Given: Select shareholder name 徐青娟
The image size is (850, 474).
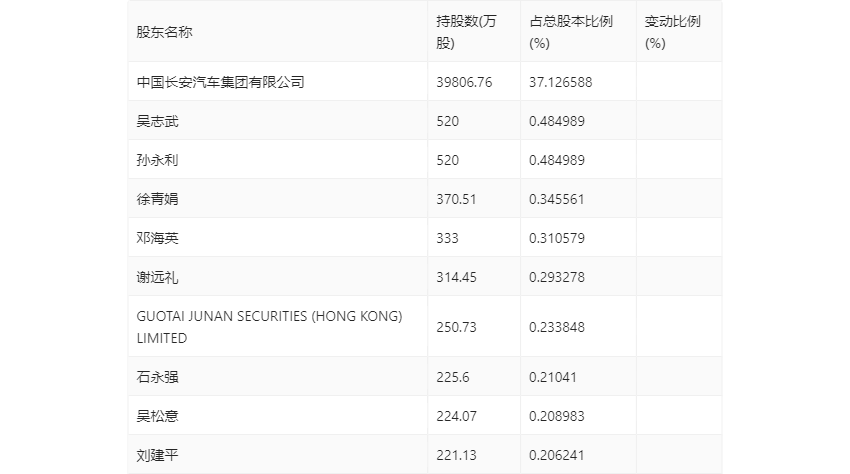Looking at the screenshot, I should point(157,199).
